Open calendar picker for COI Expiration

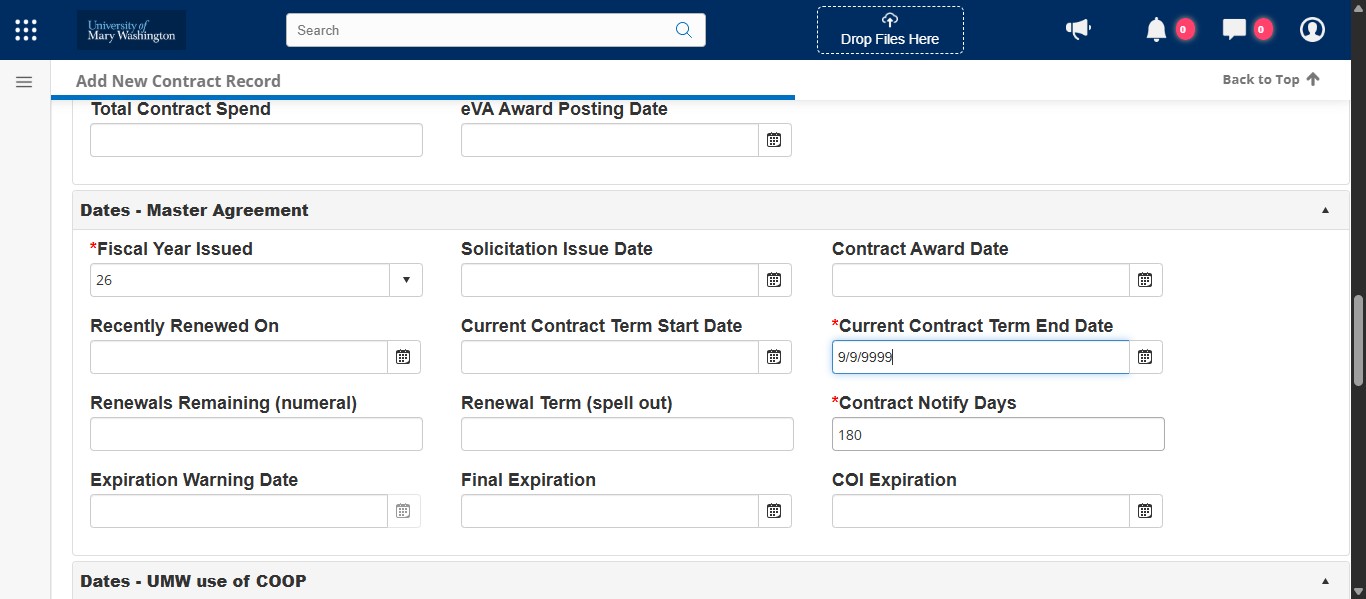click(x=1145, y=511)
